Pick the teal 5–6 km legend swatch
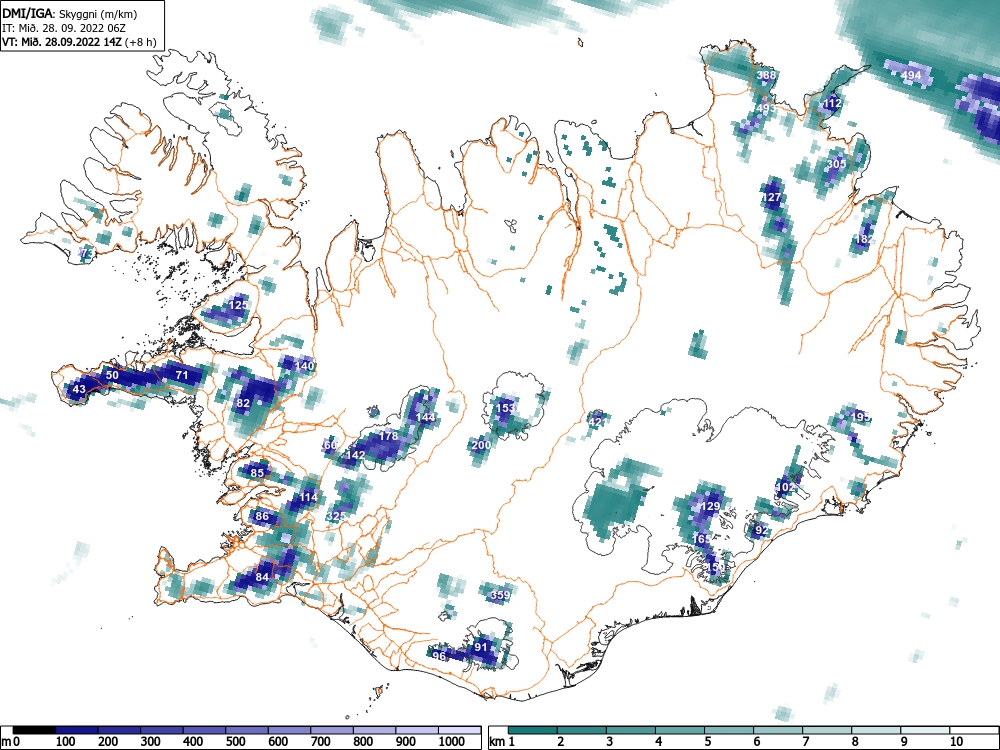1000x750 pixels. (x=729, y=730)
